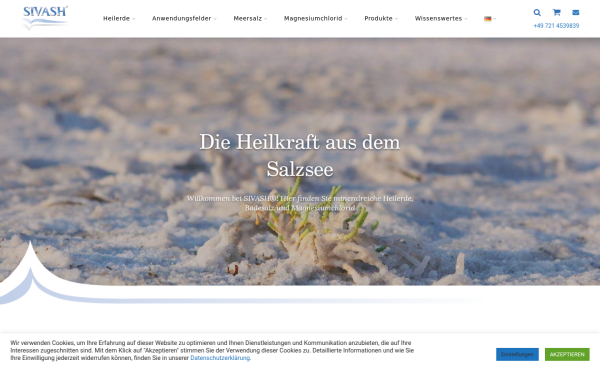
Task: Open the Datenschutzerklärung link
Action: pyautogui.click(x=220, y=358)
